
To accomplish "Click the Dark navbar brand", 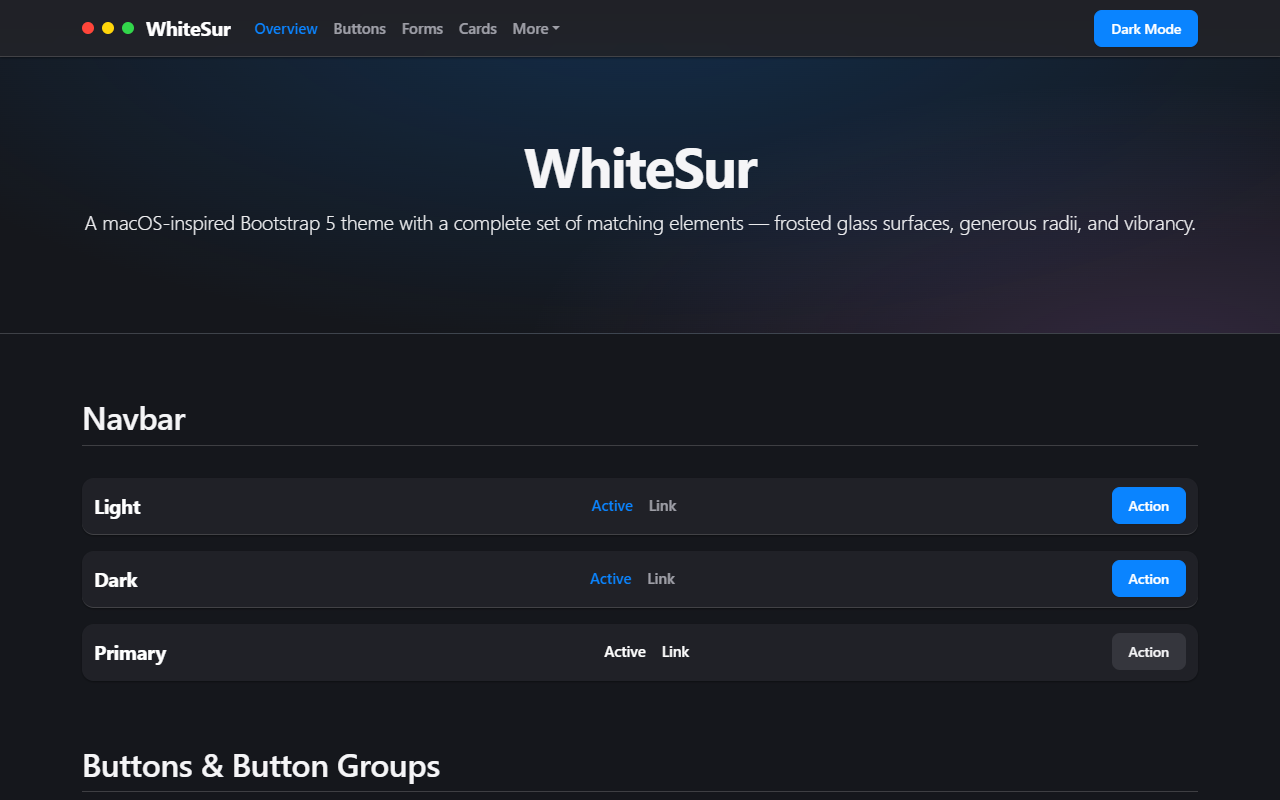I will 116,580.
